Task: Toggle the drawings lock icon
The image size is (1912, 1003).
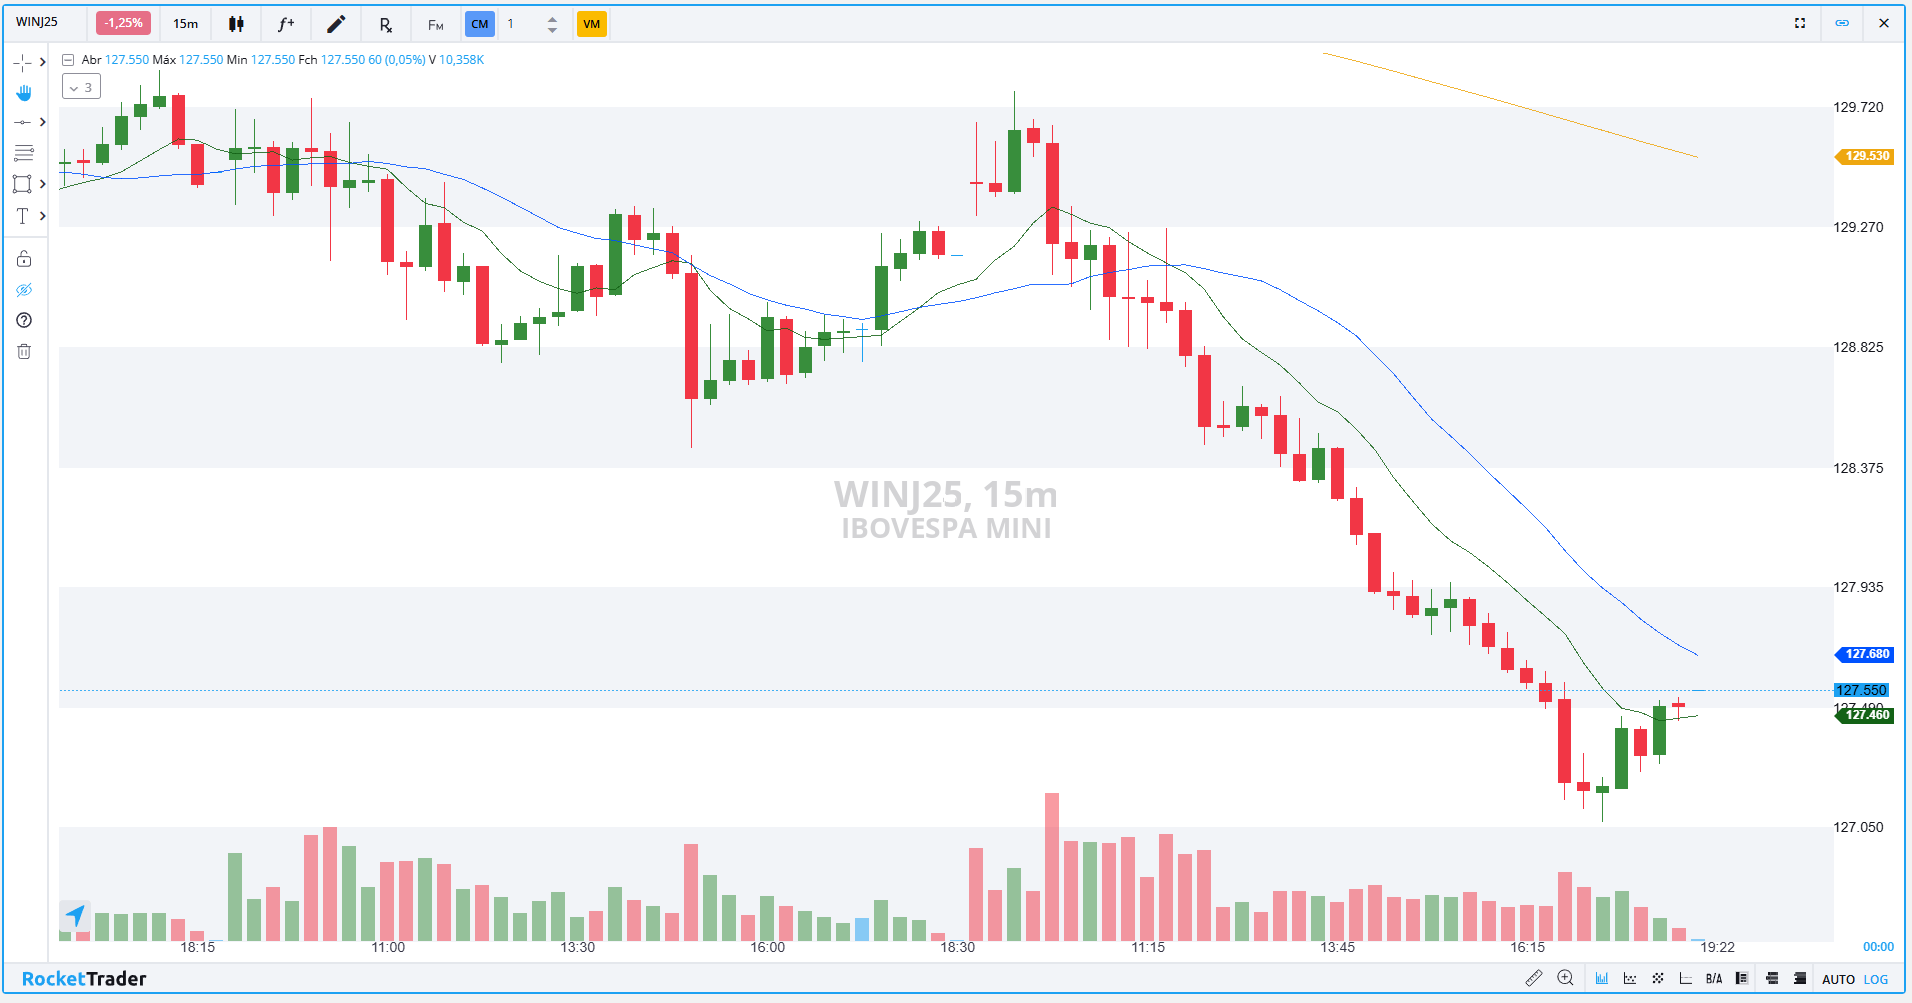Action: point(24,259)
